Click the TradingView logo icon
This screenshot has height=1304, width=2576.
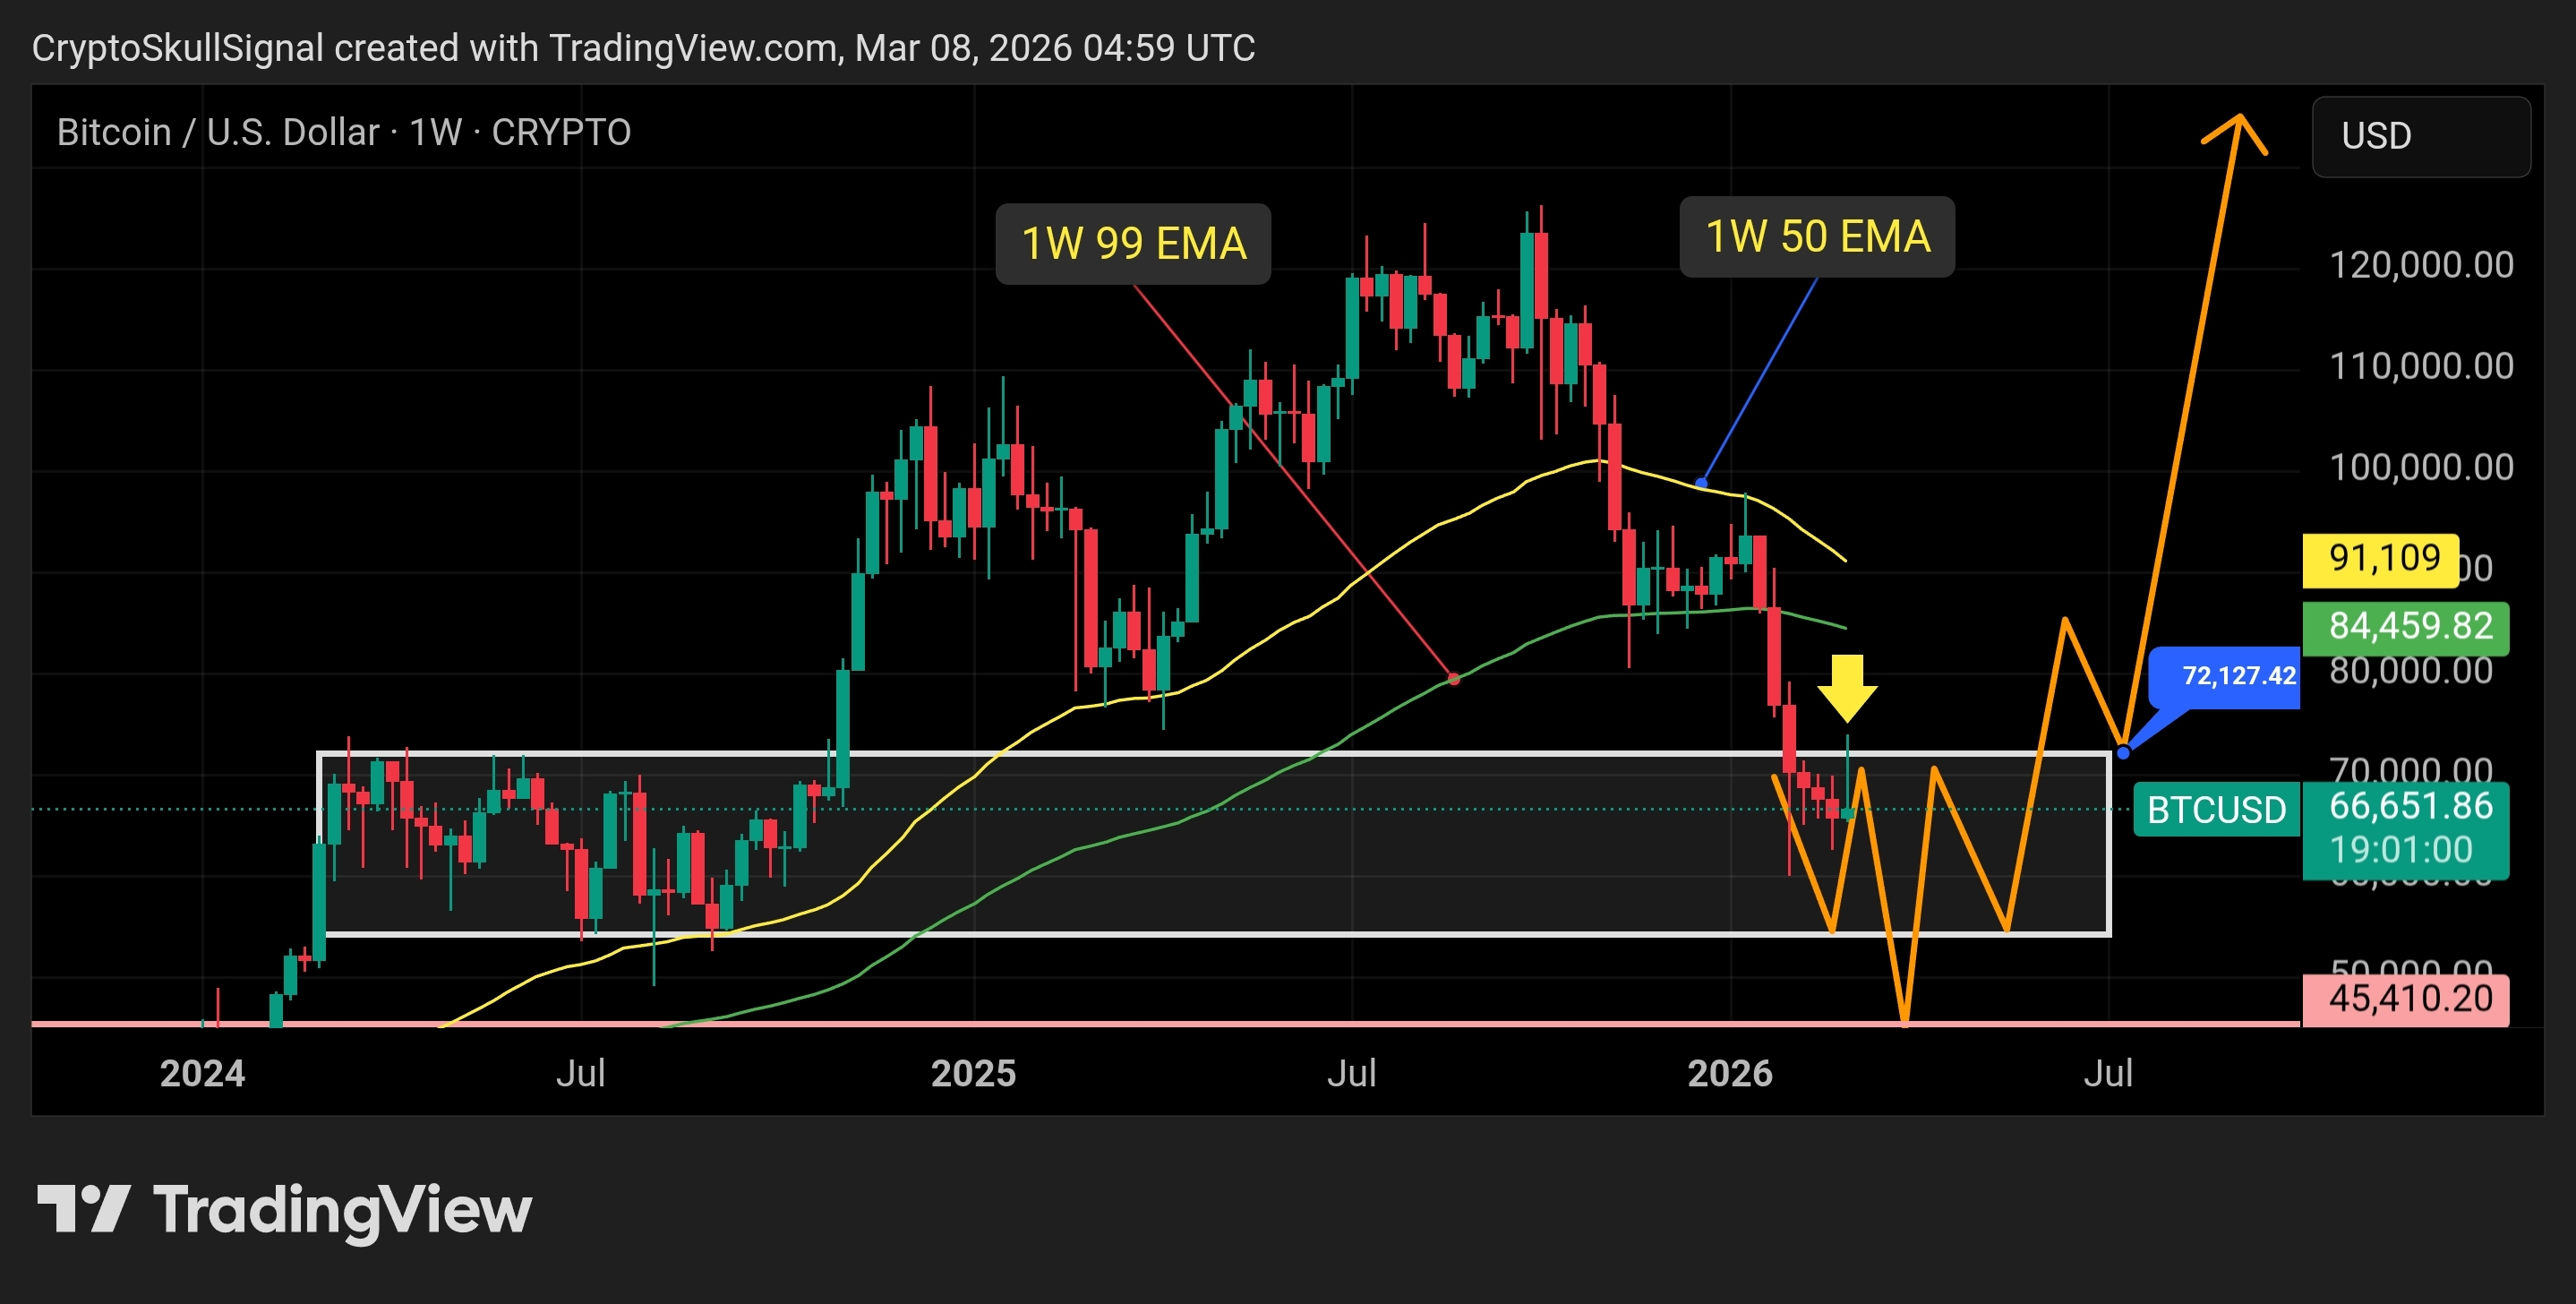(83, 1209)
